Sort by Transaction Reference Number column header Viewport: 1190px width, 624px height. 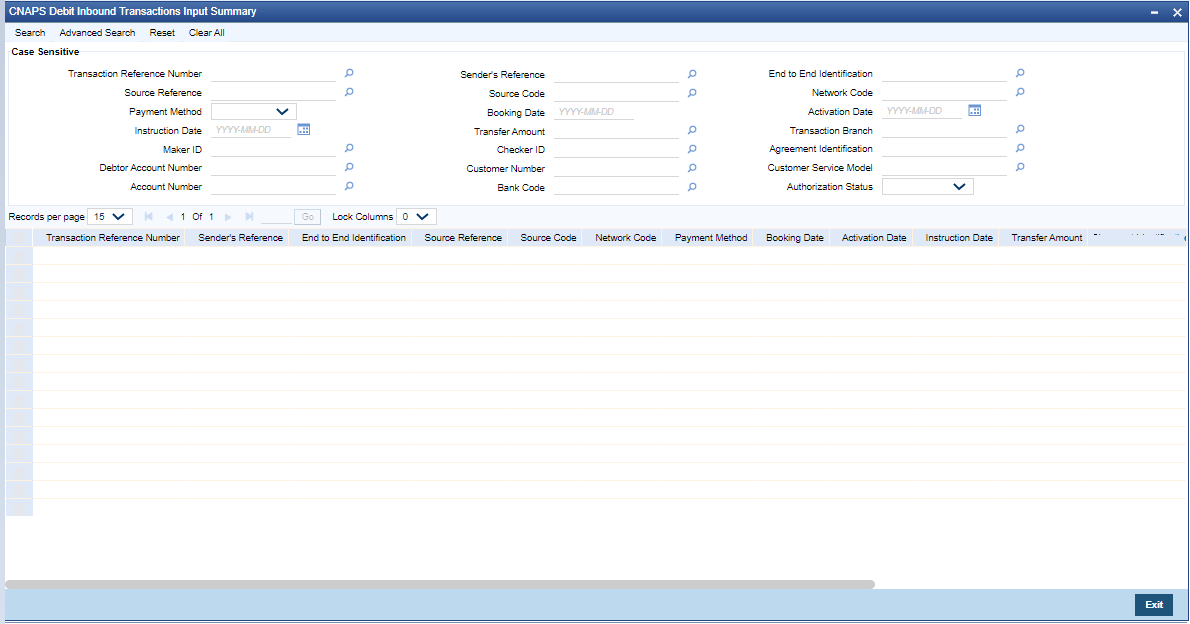(x=112, y=238)
